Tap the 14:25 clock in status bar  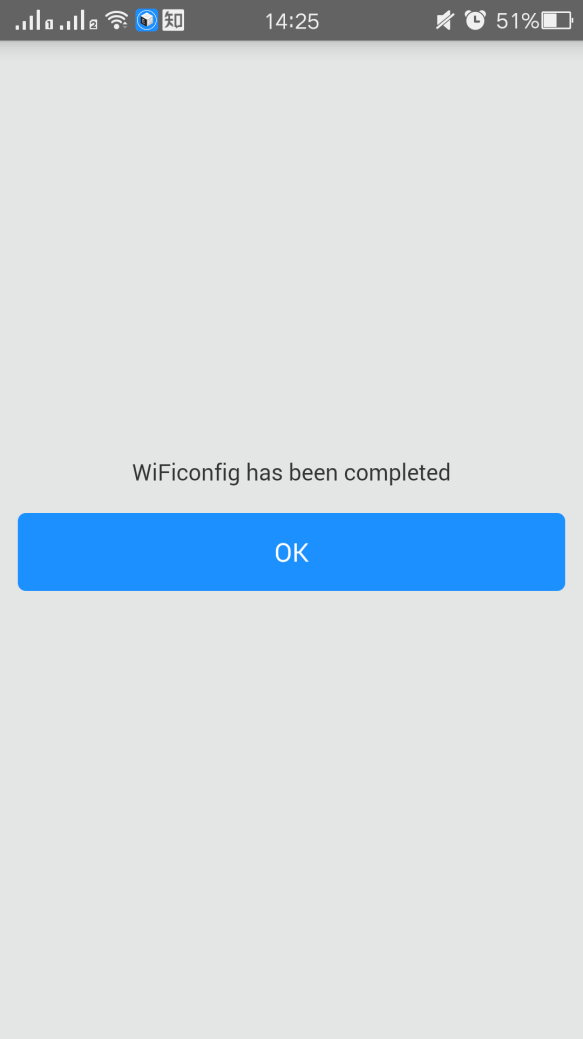292,21
